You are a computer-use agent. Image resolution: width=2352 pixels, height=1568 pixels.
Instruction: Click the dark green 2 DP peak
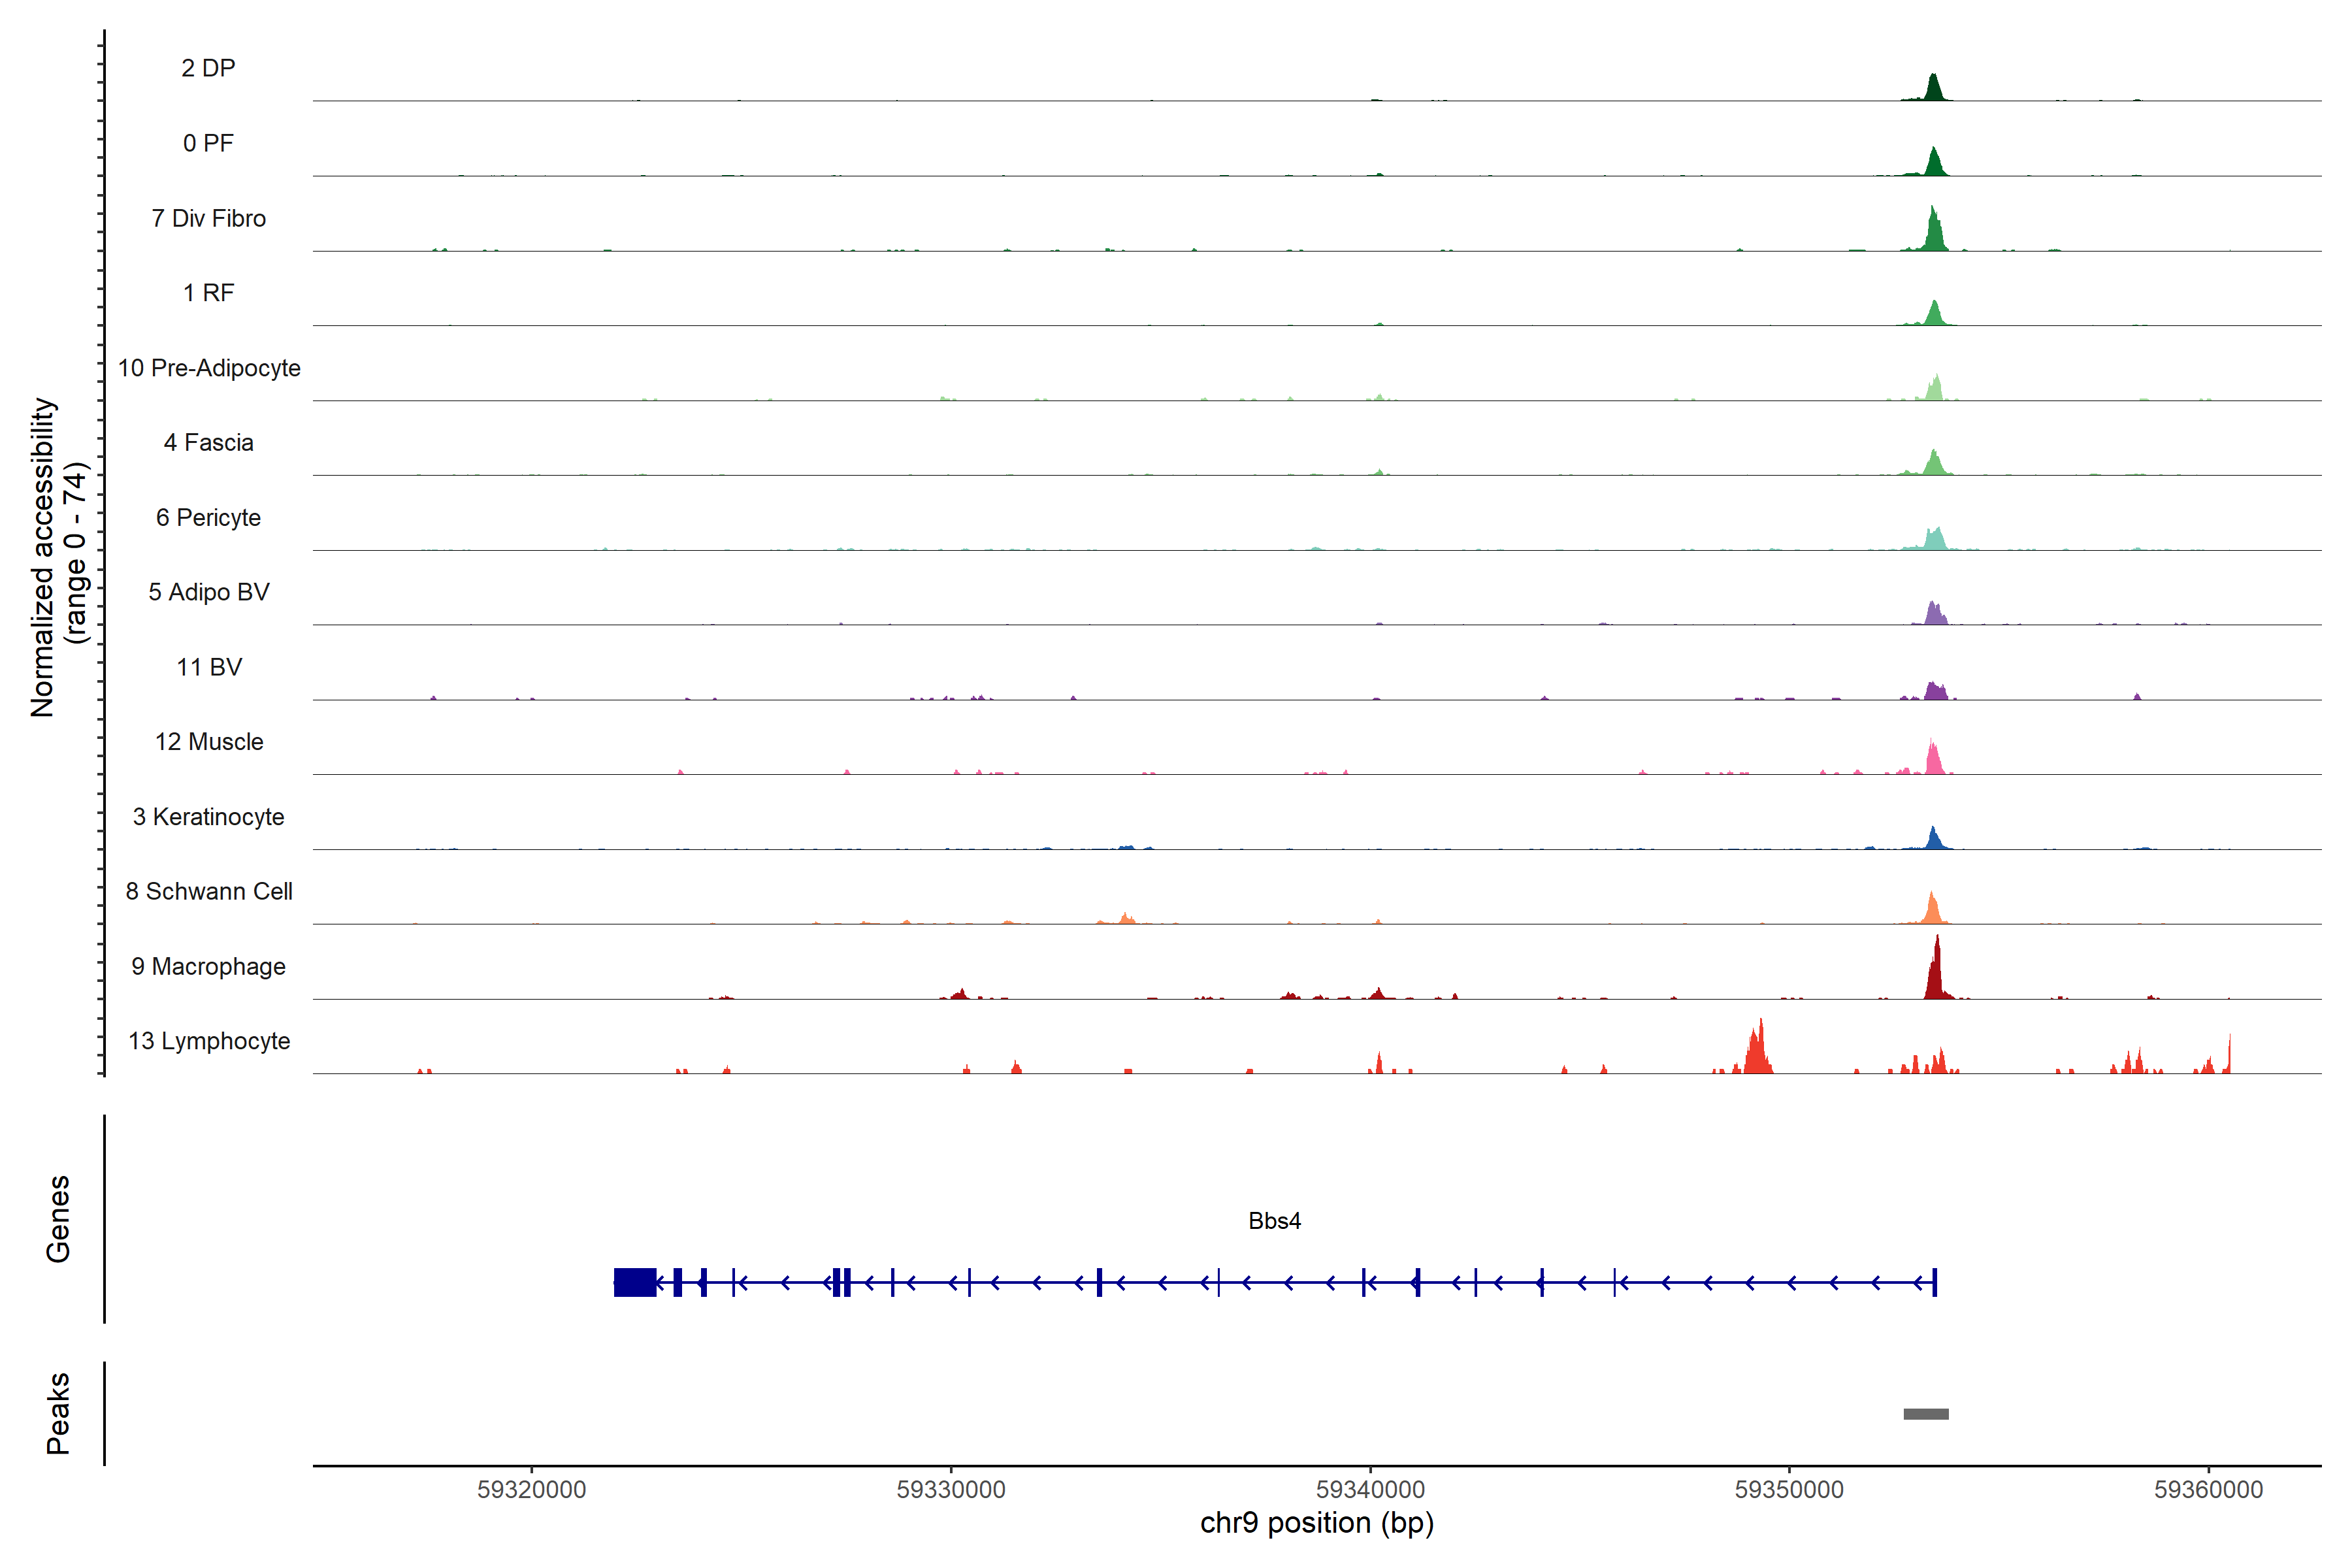point(1933,89)
